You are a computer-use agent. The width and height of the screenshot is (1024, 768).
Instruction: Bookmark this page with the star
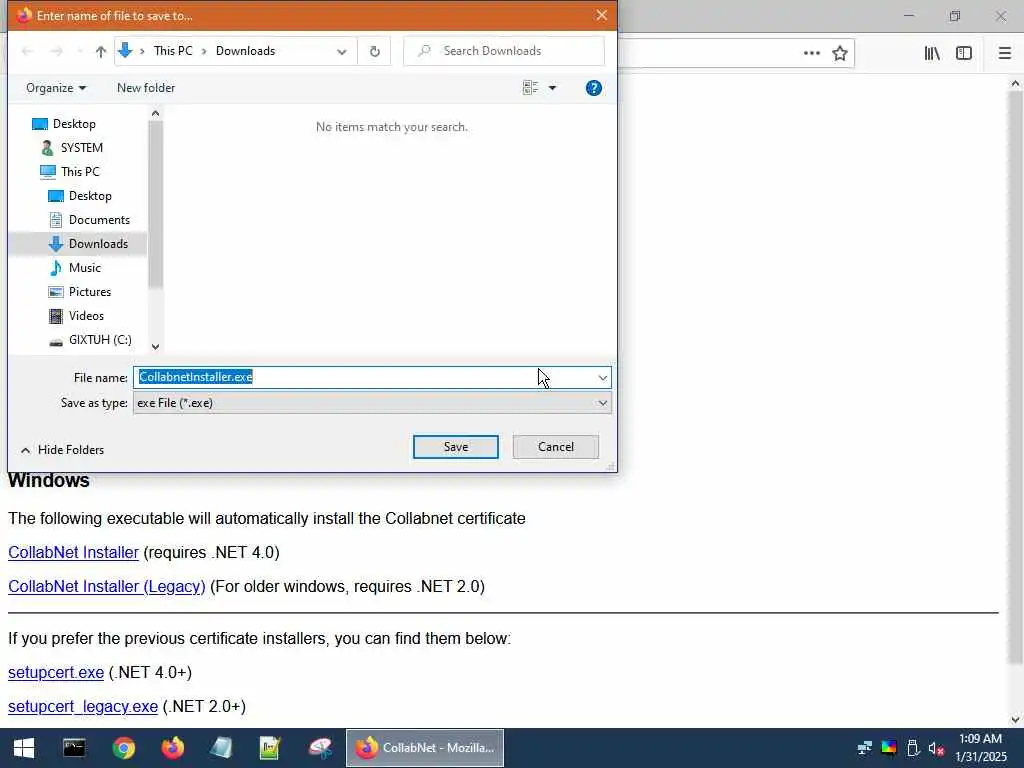(840, 53)
